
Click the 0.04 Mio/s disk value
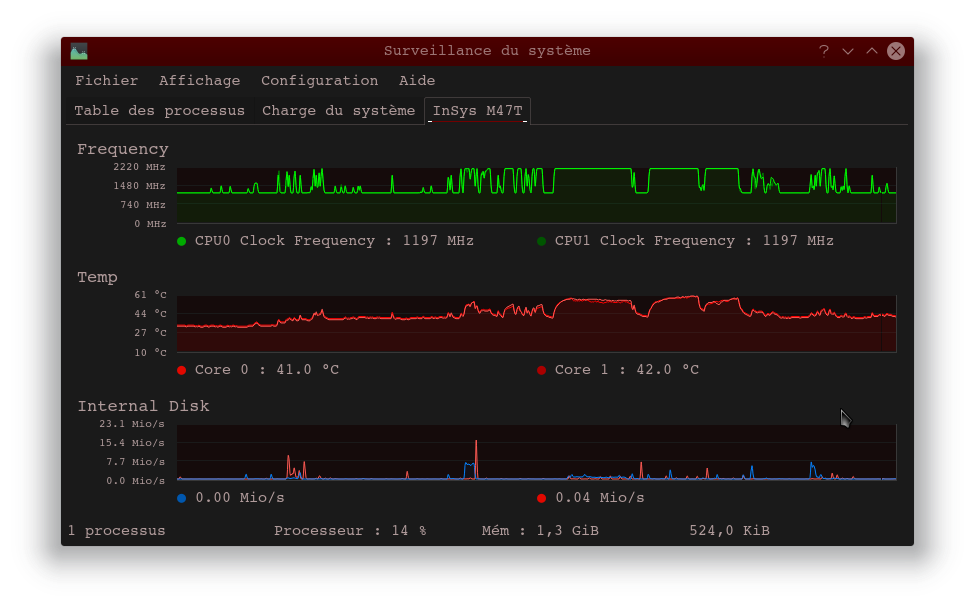coord(599,498)
